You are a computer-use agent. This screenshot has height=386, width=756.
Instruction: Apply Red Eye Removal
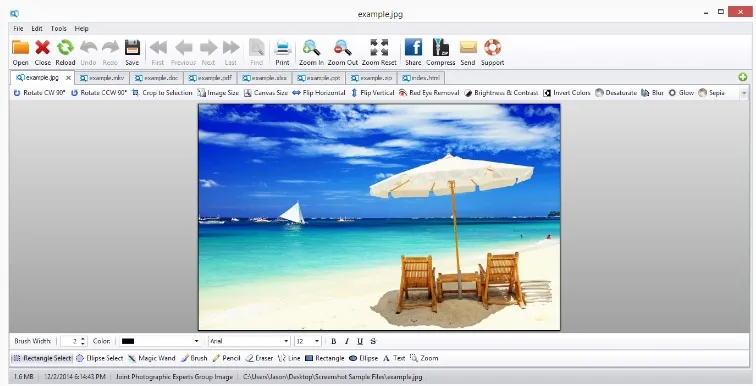pos(429,93)
